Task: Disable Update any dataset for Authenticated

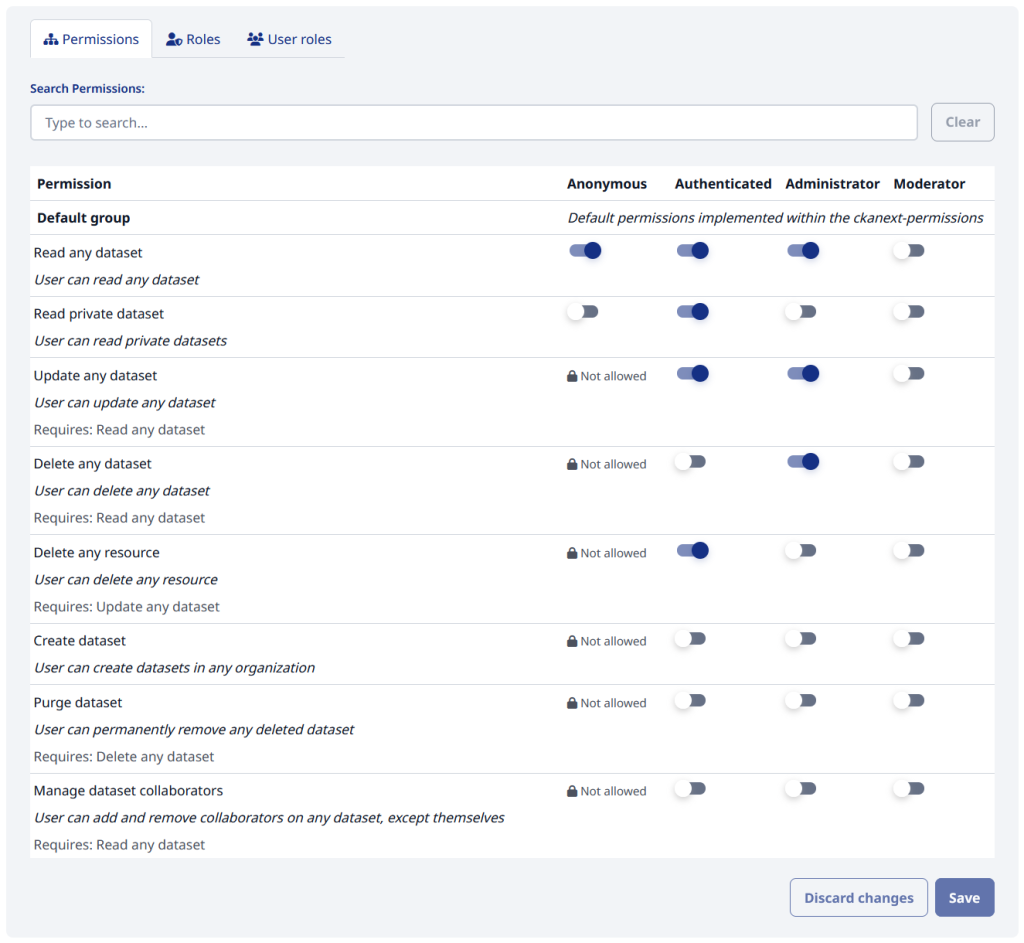Action: [x=692, y=374]
